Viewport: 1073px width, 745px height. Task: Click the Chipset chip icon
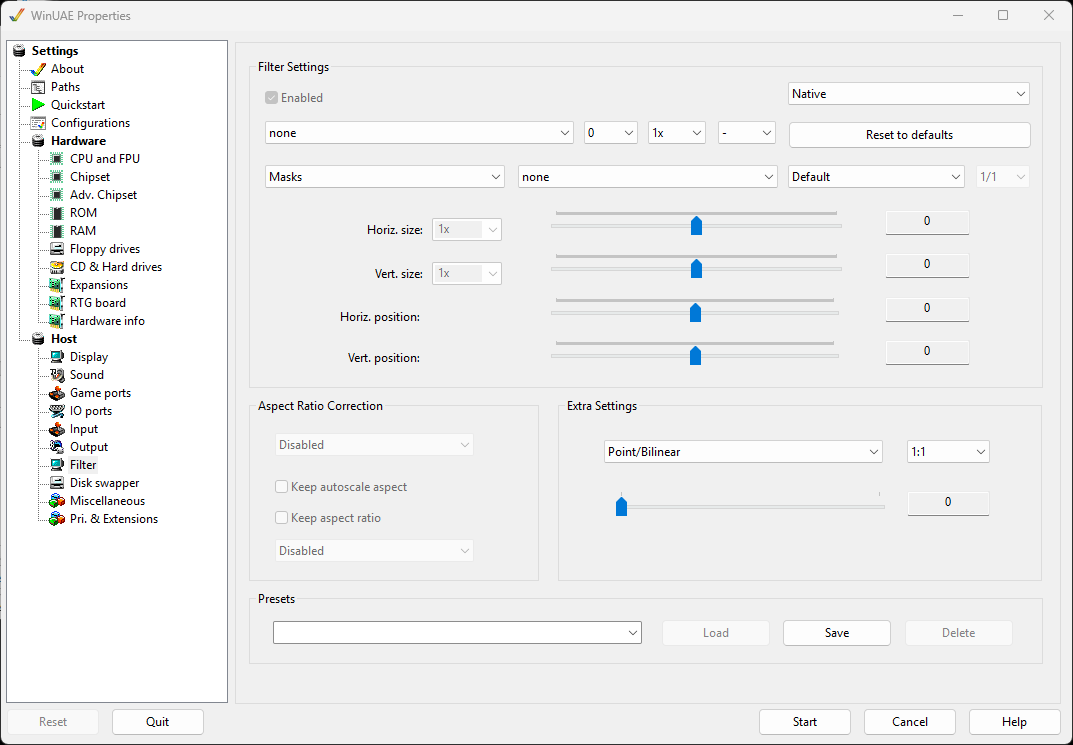[x=57, y=177]
